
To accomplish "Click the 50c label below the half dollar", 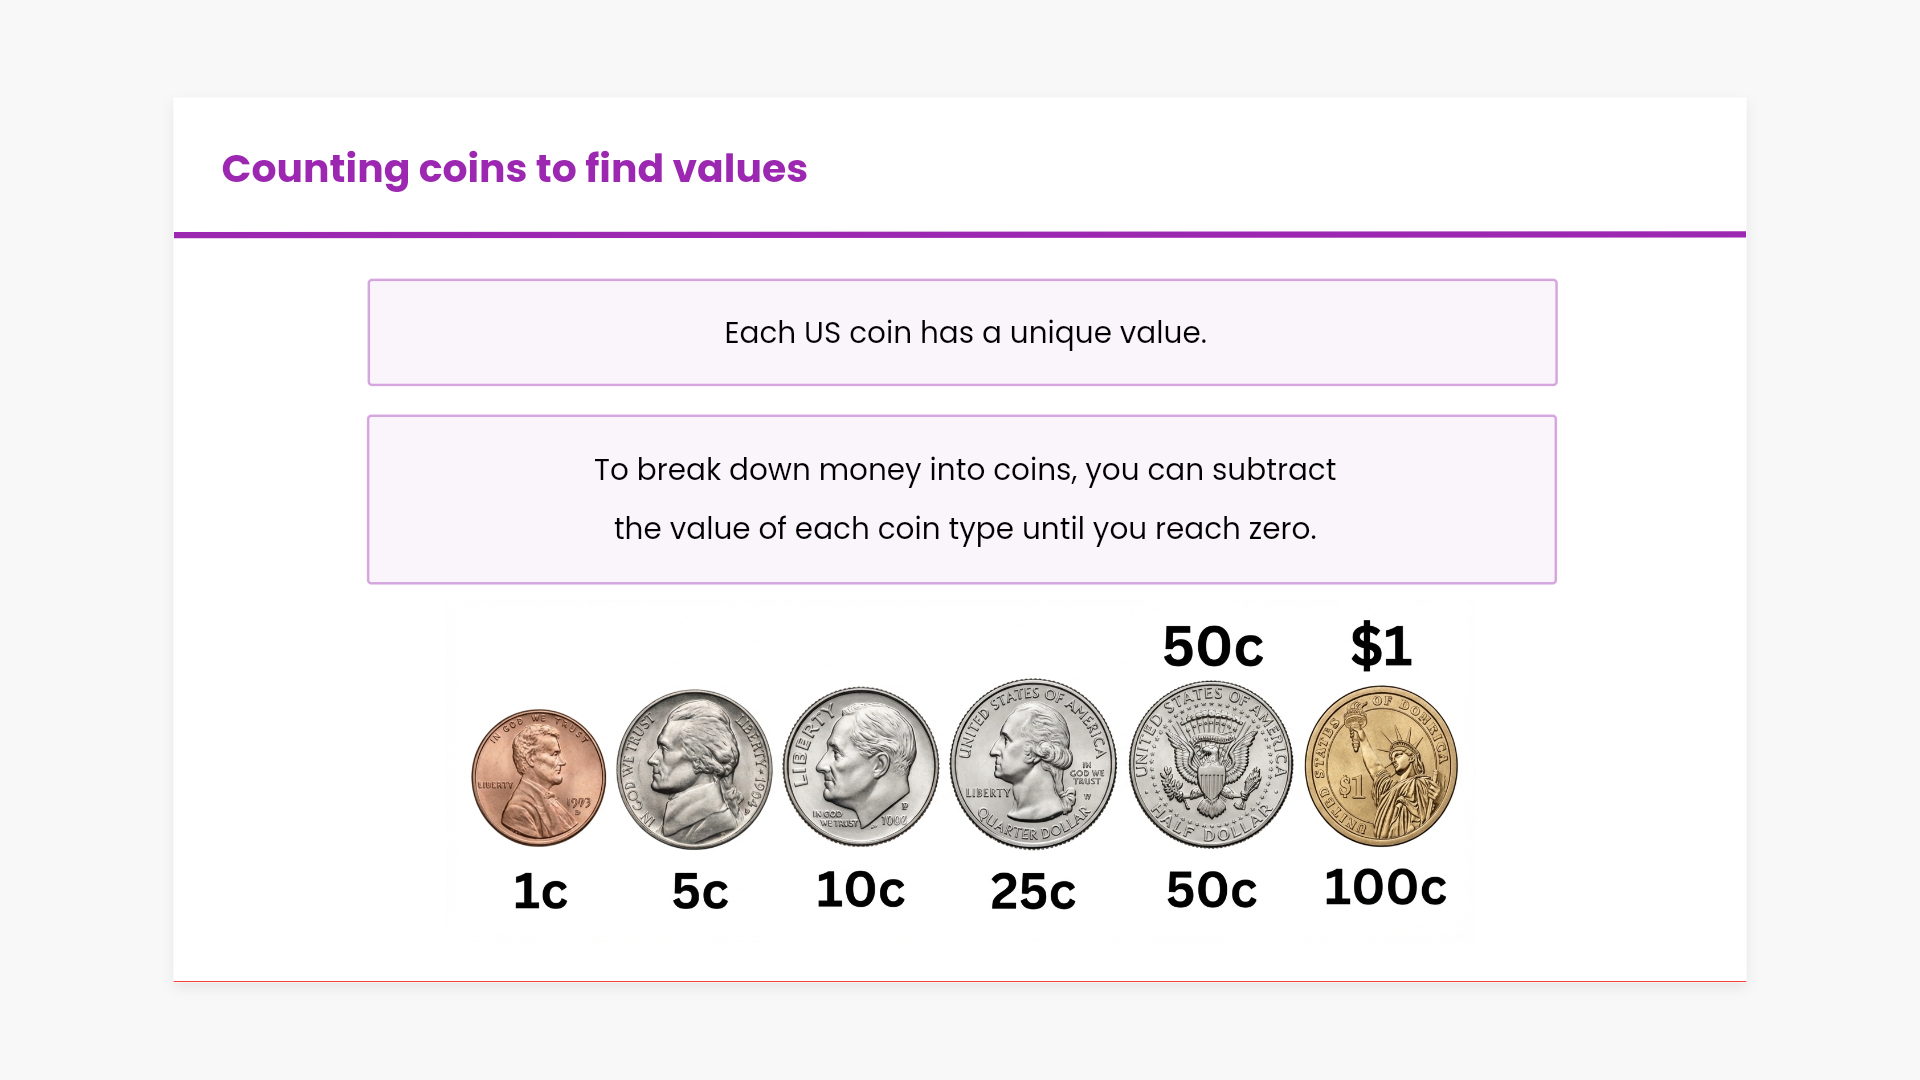I will tap(1211, 889).
